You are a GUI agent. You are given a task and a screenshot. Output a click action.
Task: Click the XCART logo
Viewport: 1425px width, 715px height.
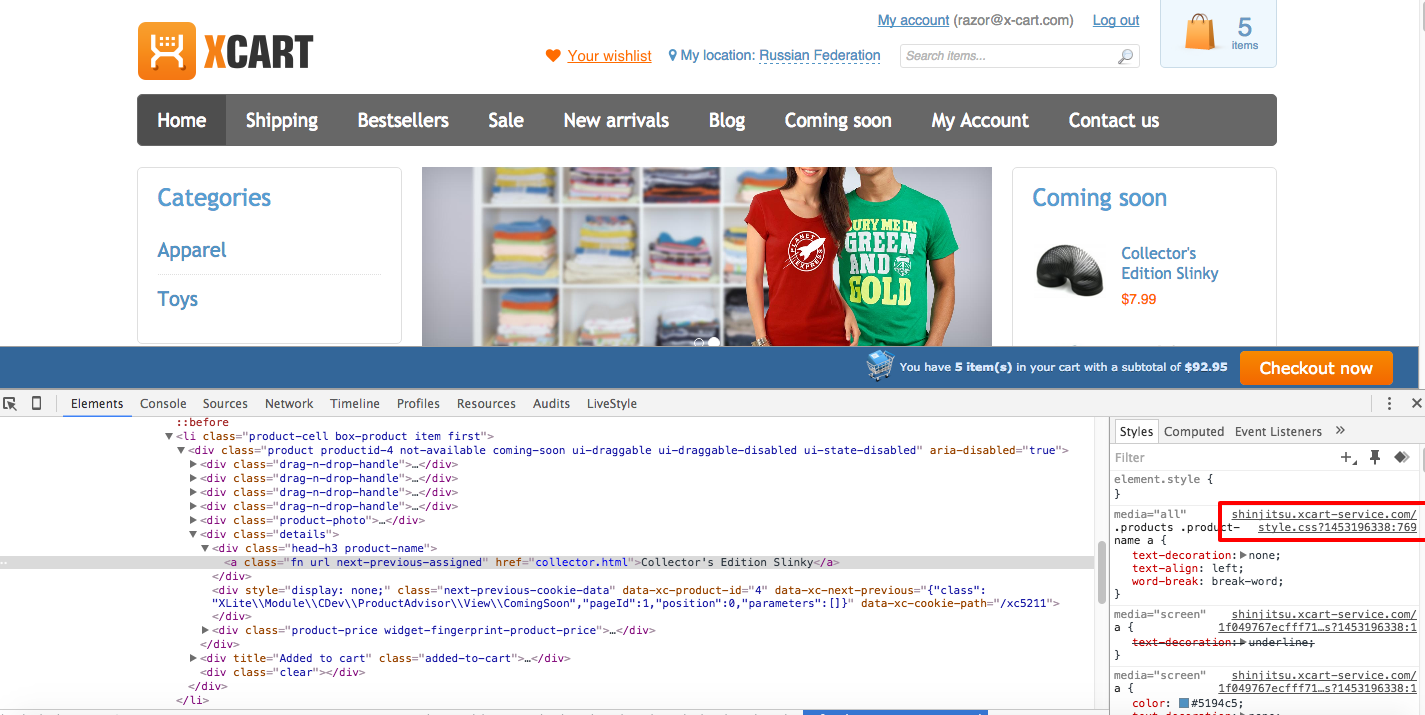point(226,51)
